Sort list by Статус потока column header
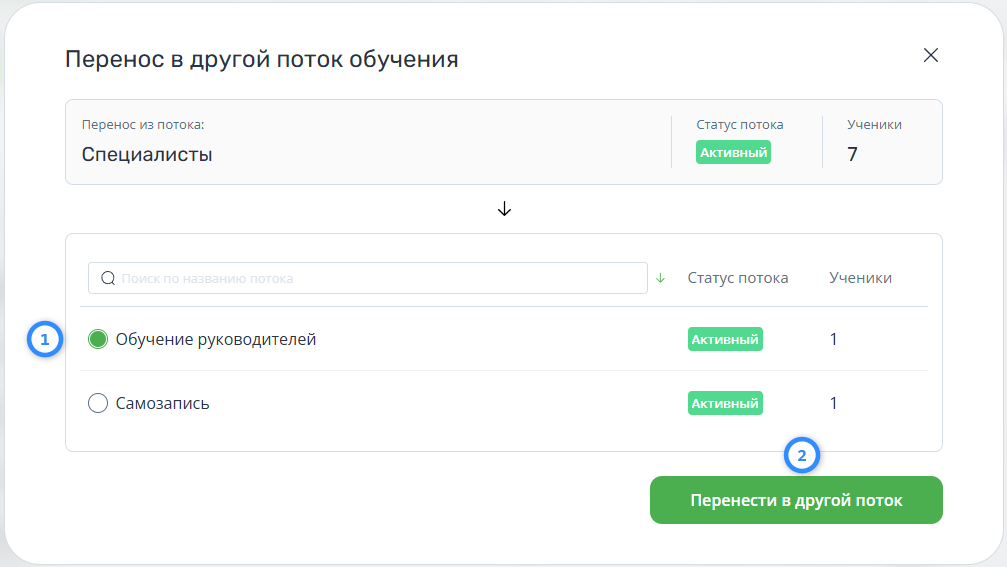1007x567 pixels. [x=737, y=278]
